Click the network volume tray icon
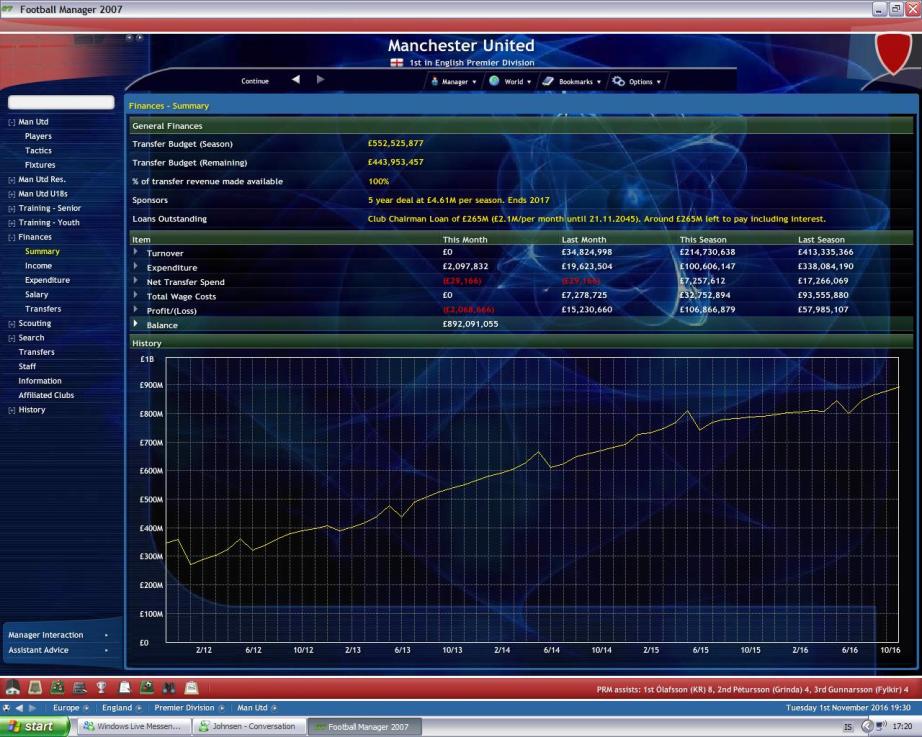 click(x=881, y=726)
